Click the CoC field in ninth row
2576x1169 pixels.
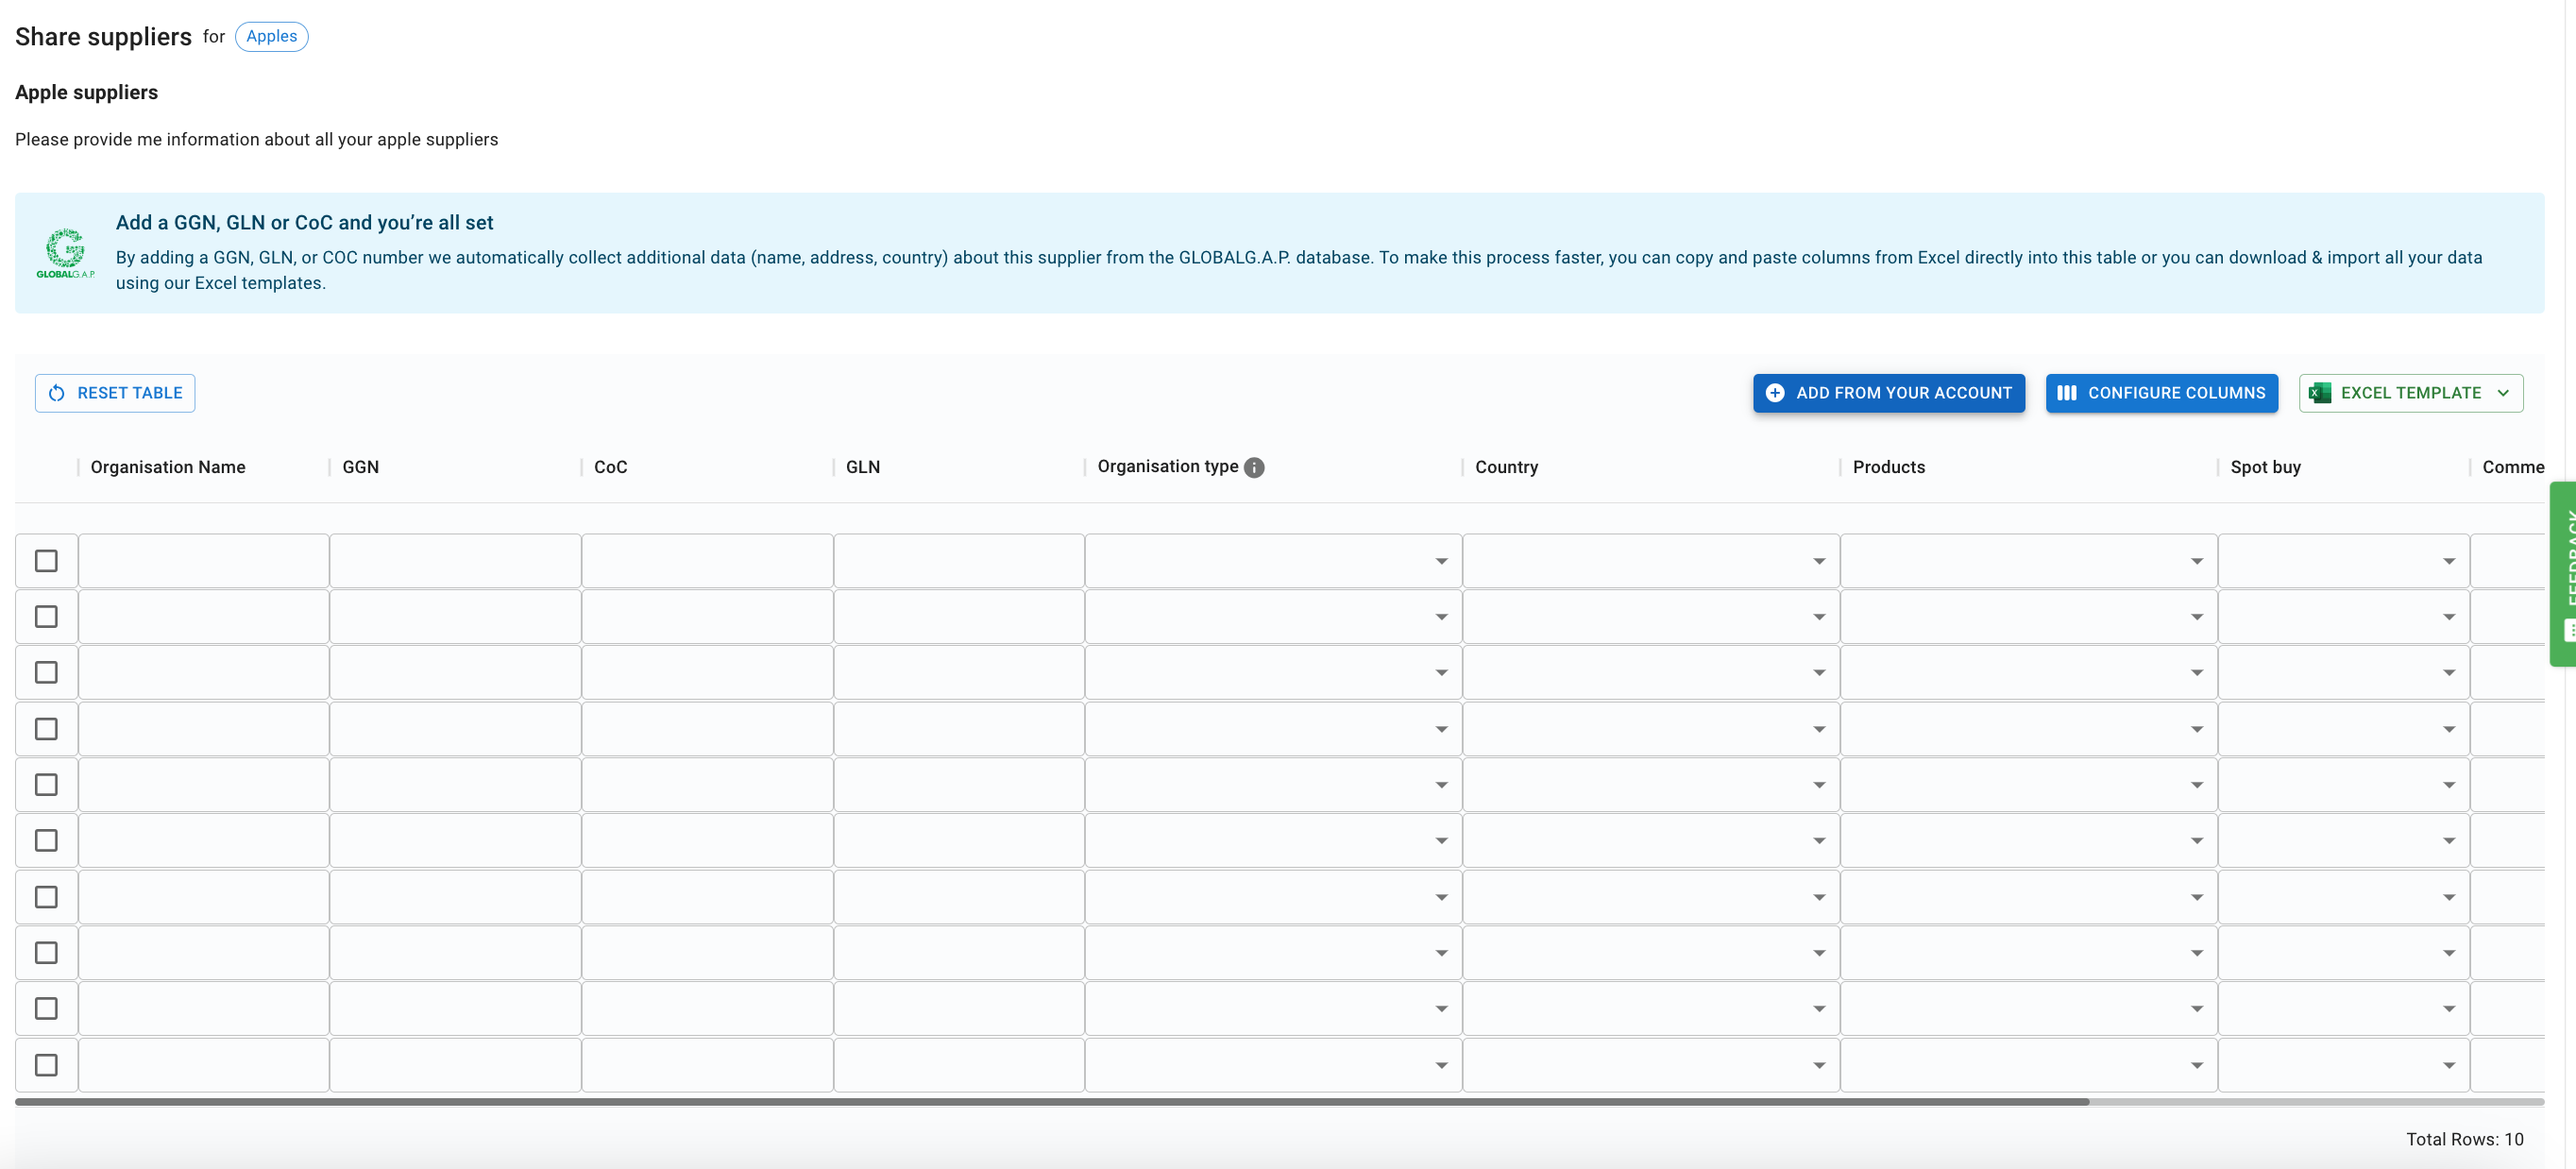[x=707, y=1009]
